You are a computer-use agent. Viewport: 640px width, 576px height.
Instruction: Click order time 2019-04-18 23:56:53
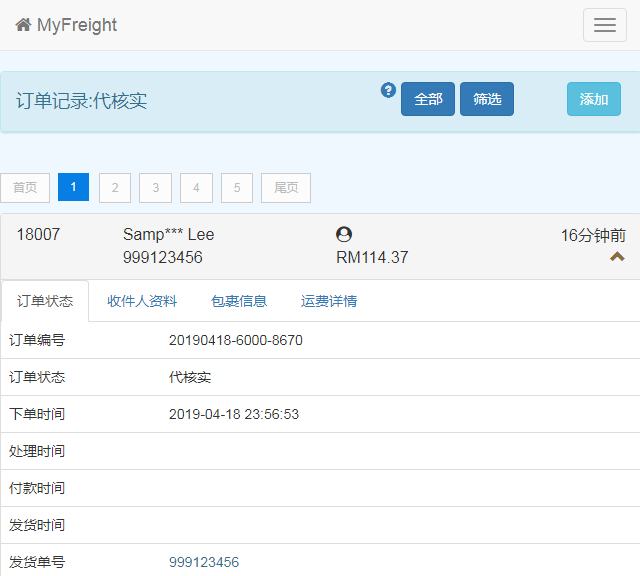(234, 414)
